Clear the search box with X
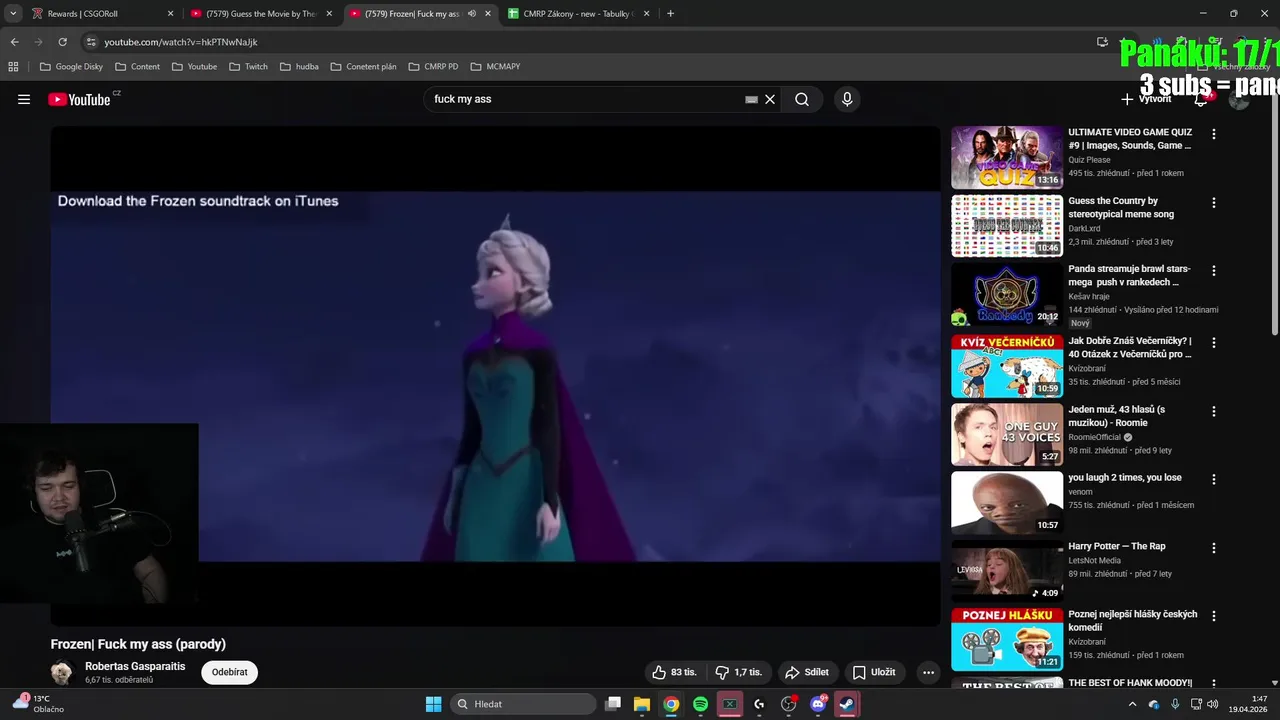Viewport: 1280px width, 720px height. (x=770, y=99)
